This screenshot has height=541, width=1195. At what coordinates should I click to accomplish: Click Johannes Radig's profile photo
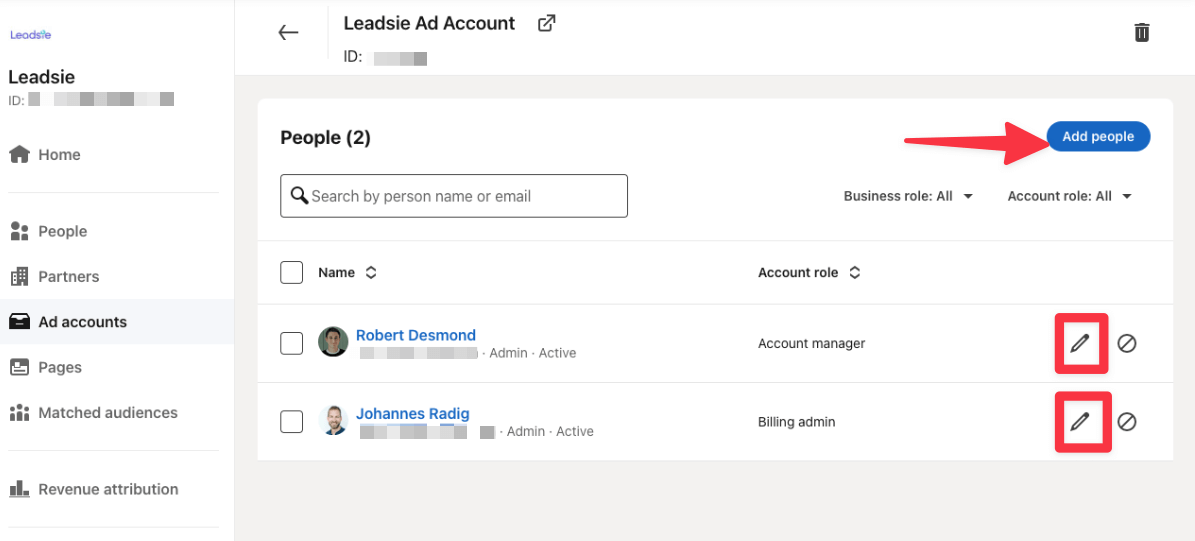tap(333, 420)
